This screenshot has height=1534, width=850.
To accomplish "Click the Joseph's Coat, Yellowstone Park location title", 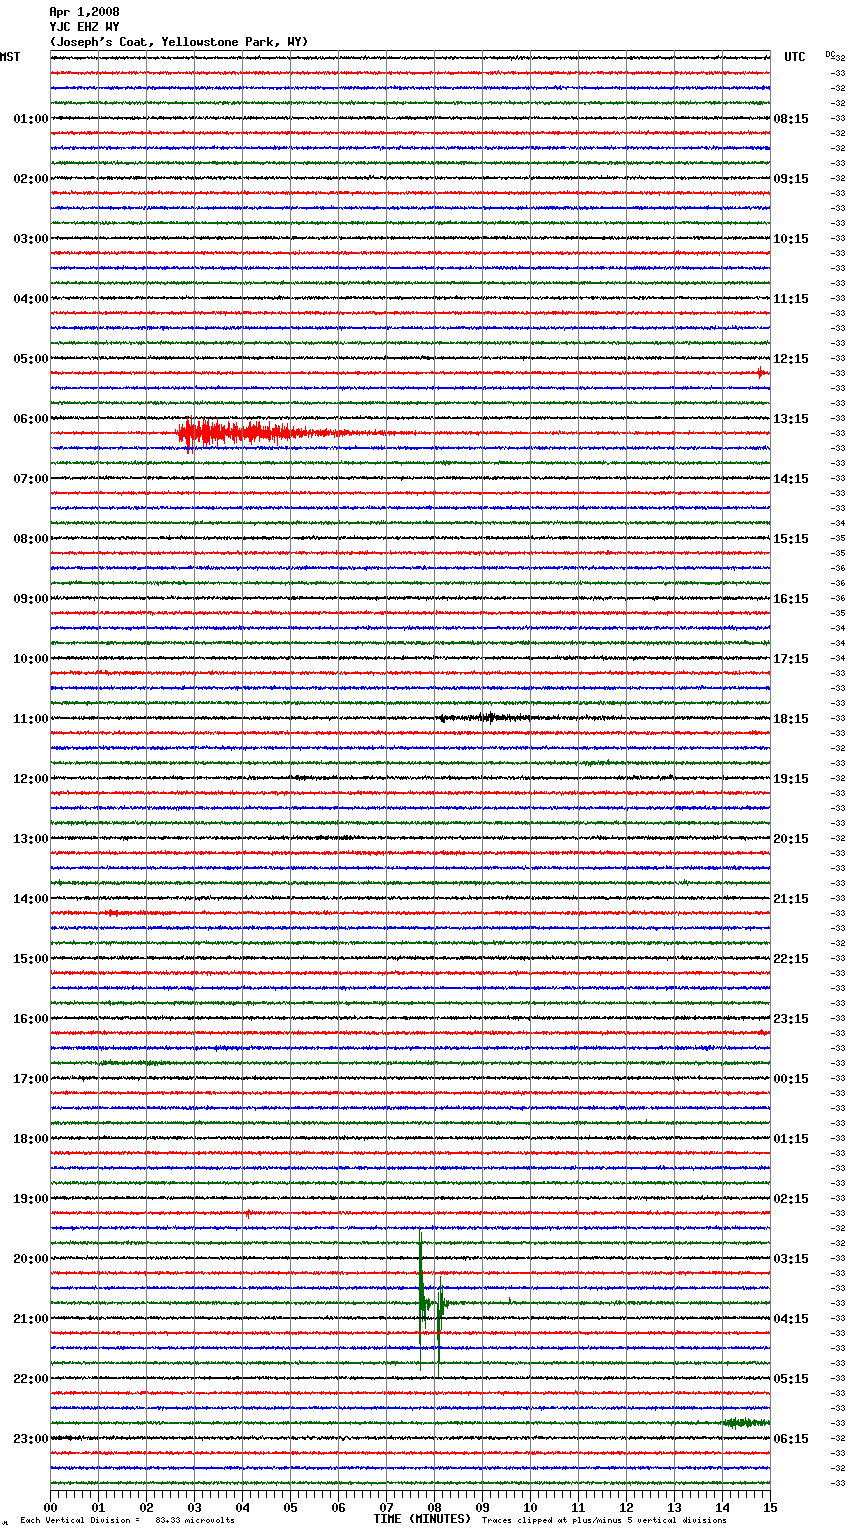I will (x=179, y=42).
